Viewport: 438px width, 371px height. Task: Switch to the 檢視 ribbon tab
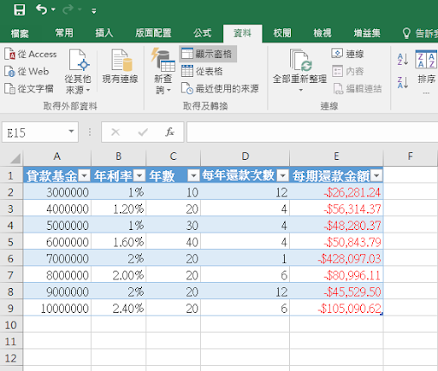[322, 33]
